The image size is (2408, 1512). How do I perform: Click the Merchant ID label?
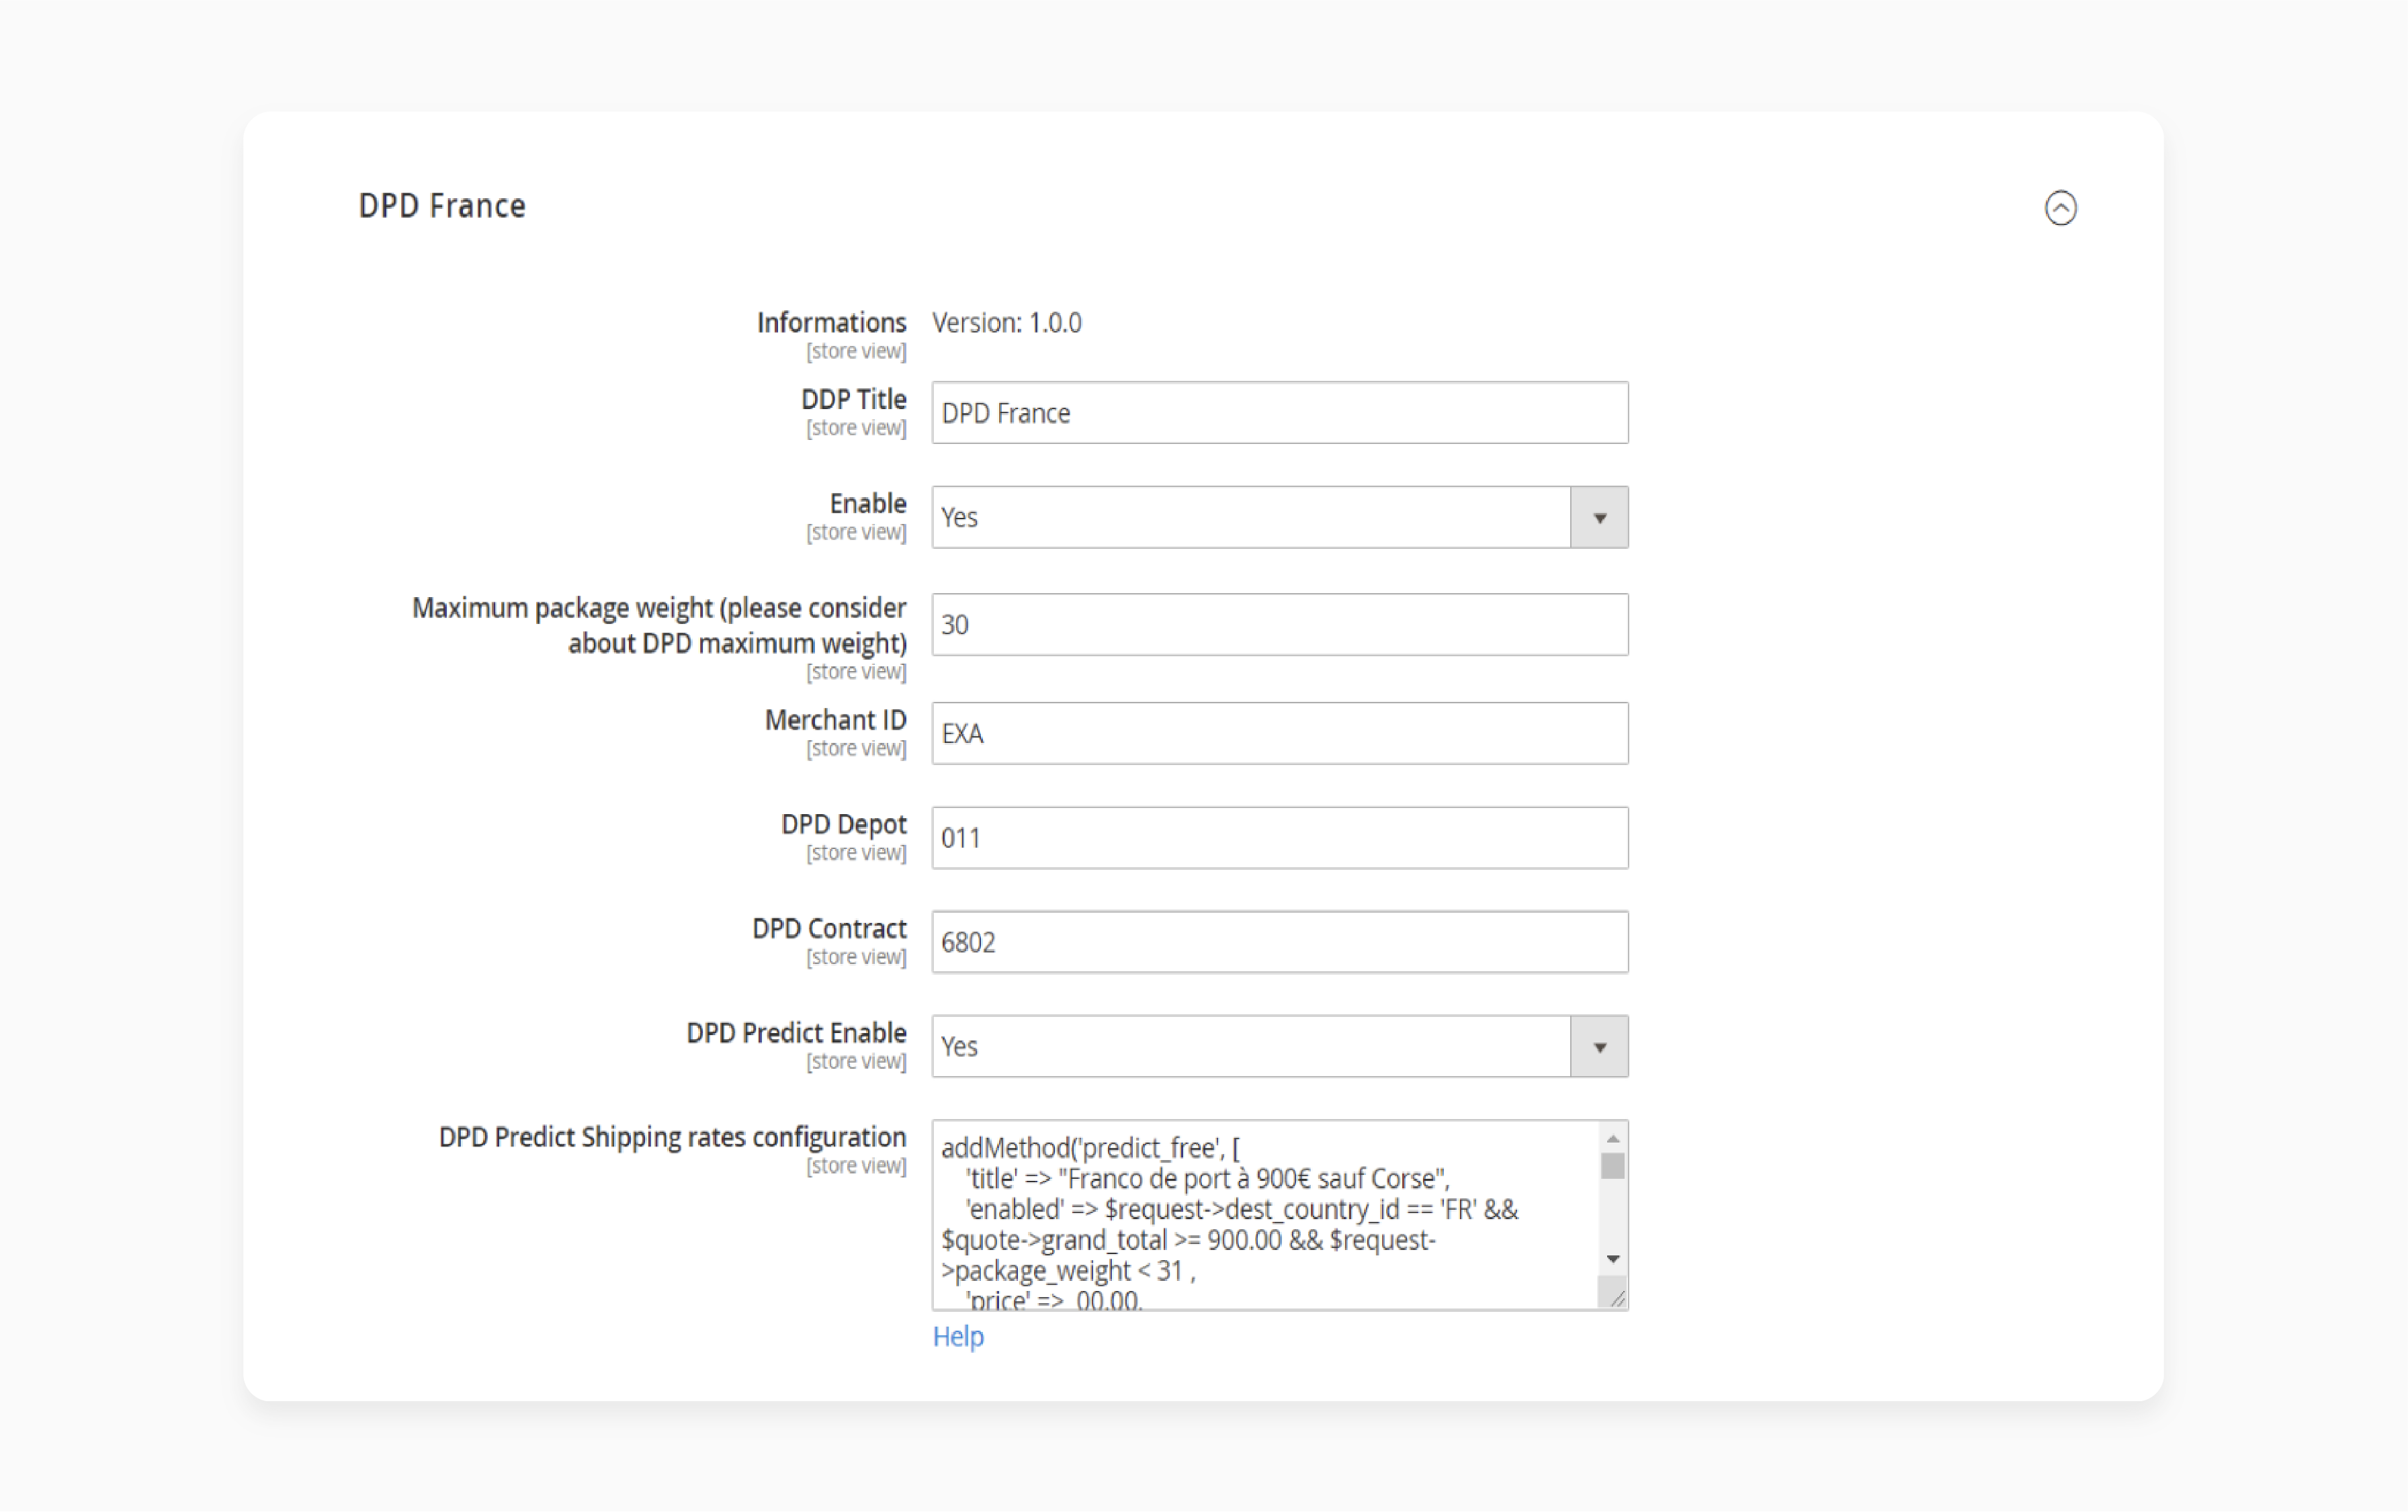[x=835, y=720]
